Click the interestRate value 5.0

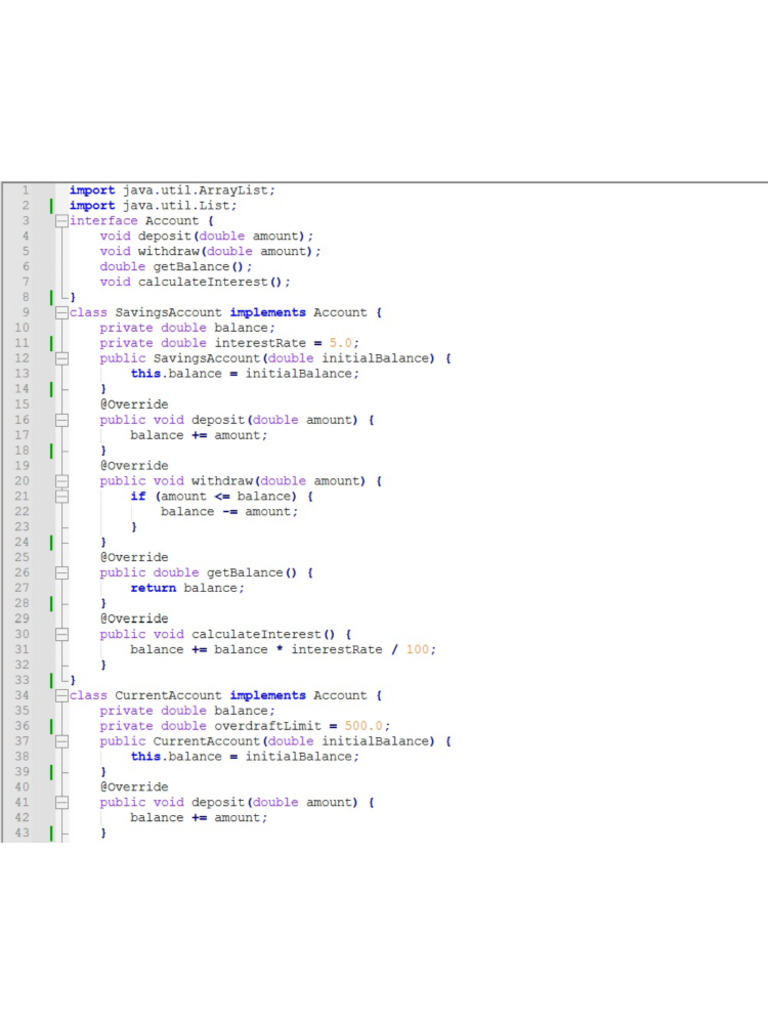(340, 343)
